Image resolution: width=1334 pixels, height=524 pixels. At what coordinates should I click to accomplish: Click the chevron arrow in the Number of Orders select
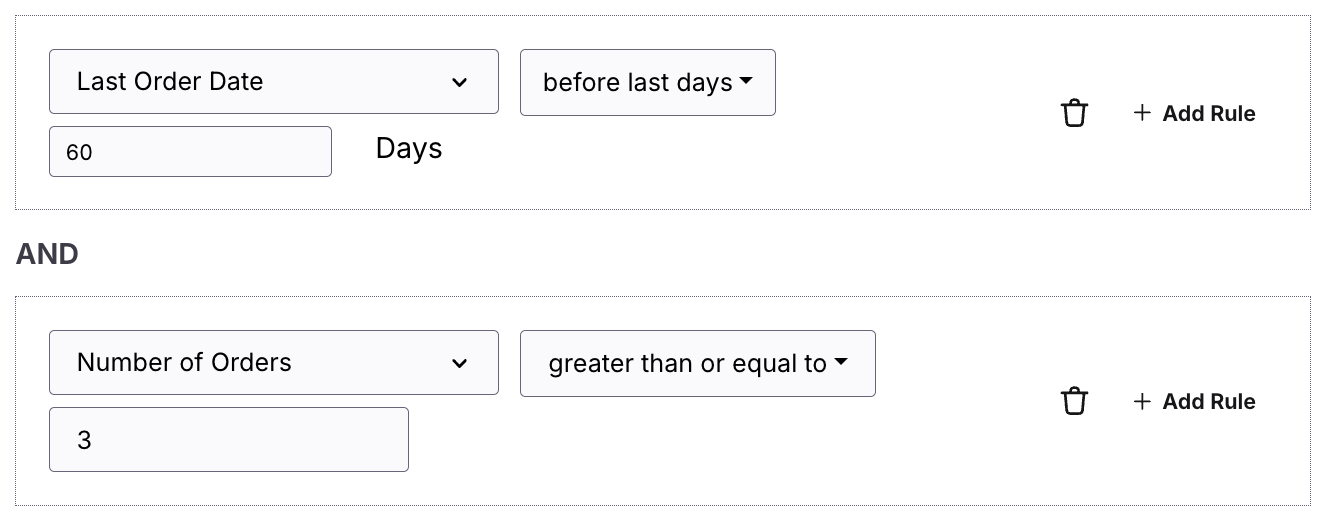tap(459, 363)
